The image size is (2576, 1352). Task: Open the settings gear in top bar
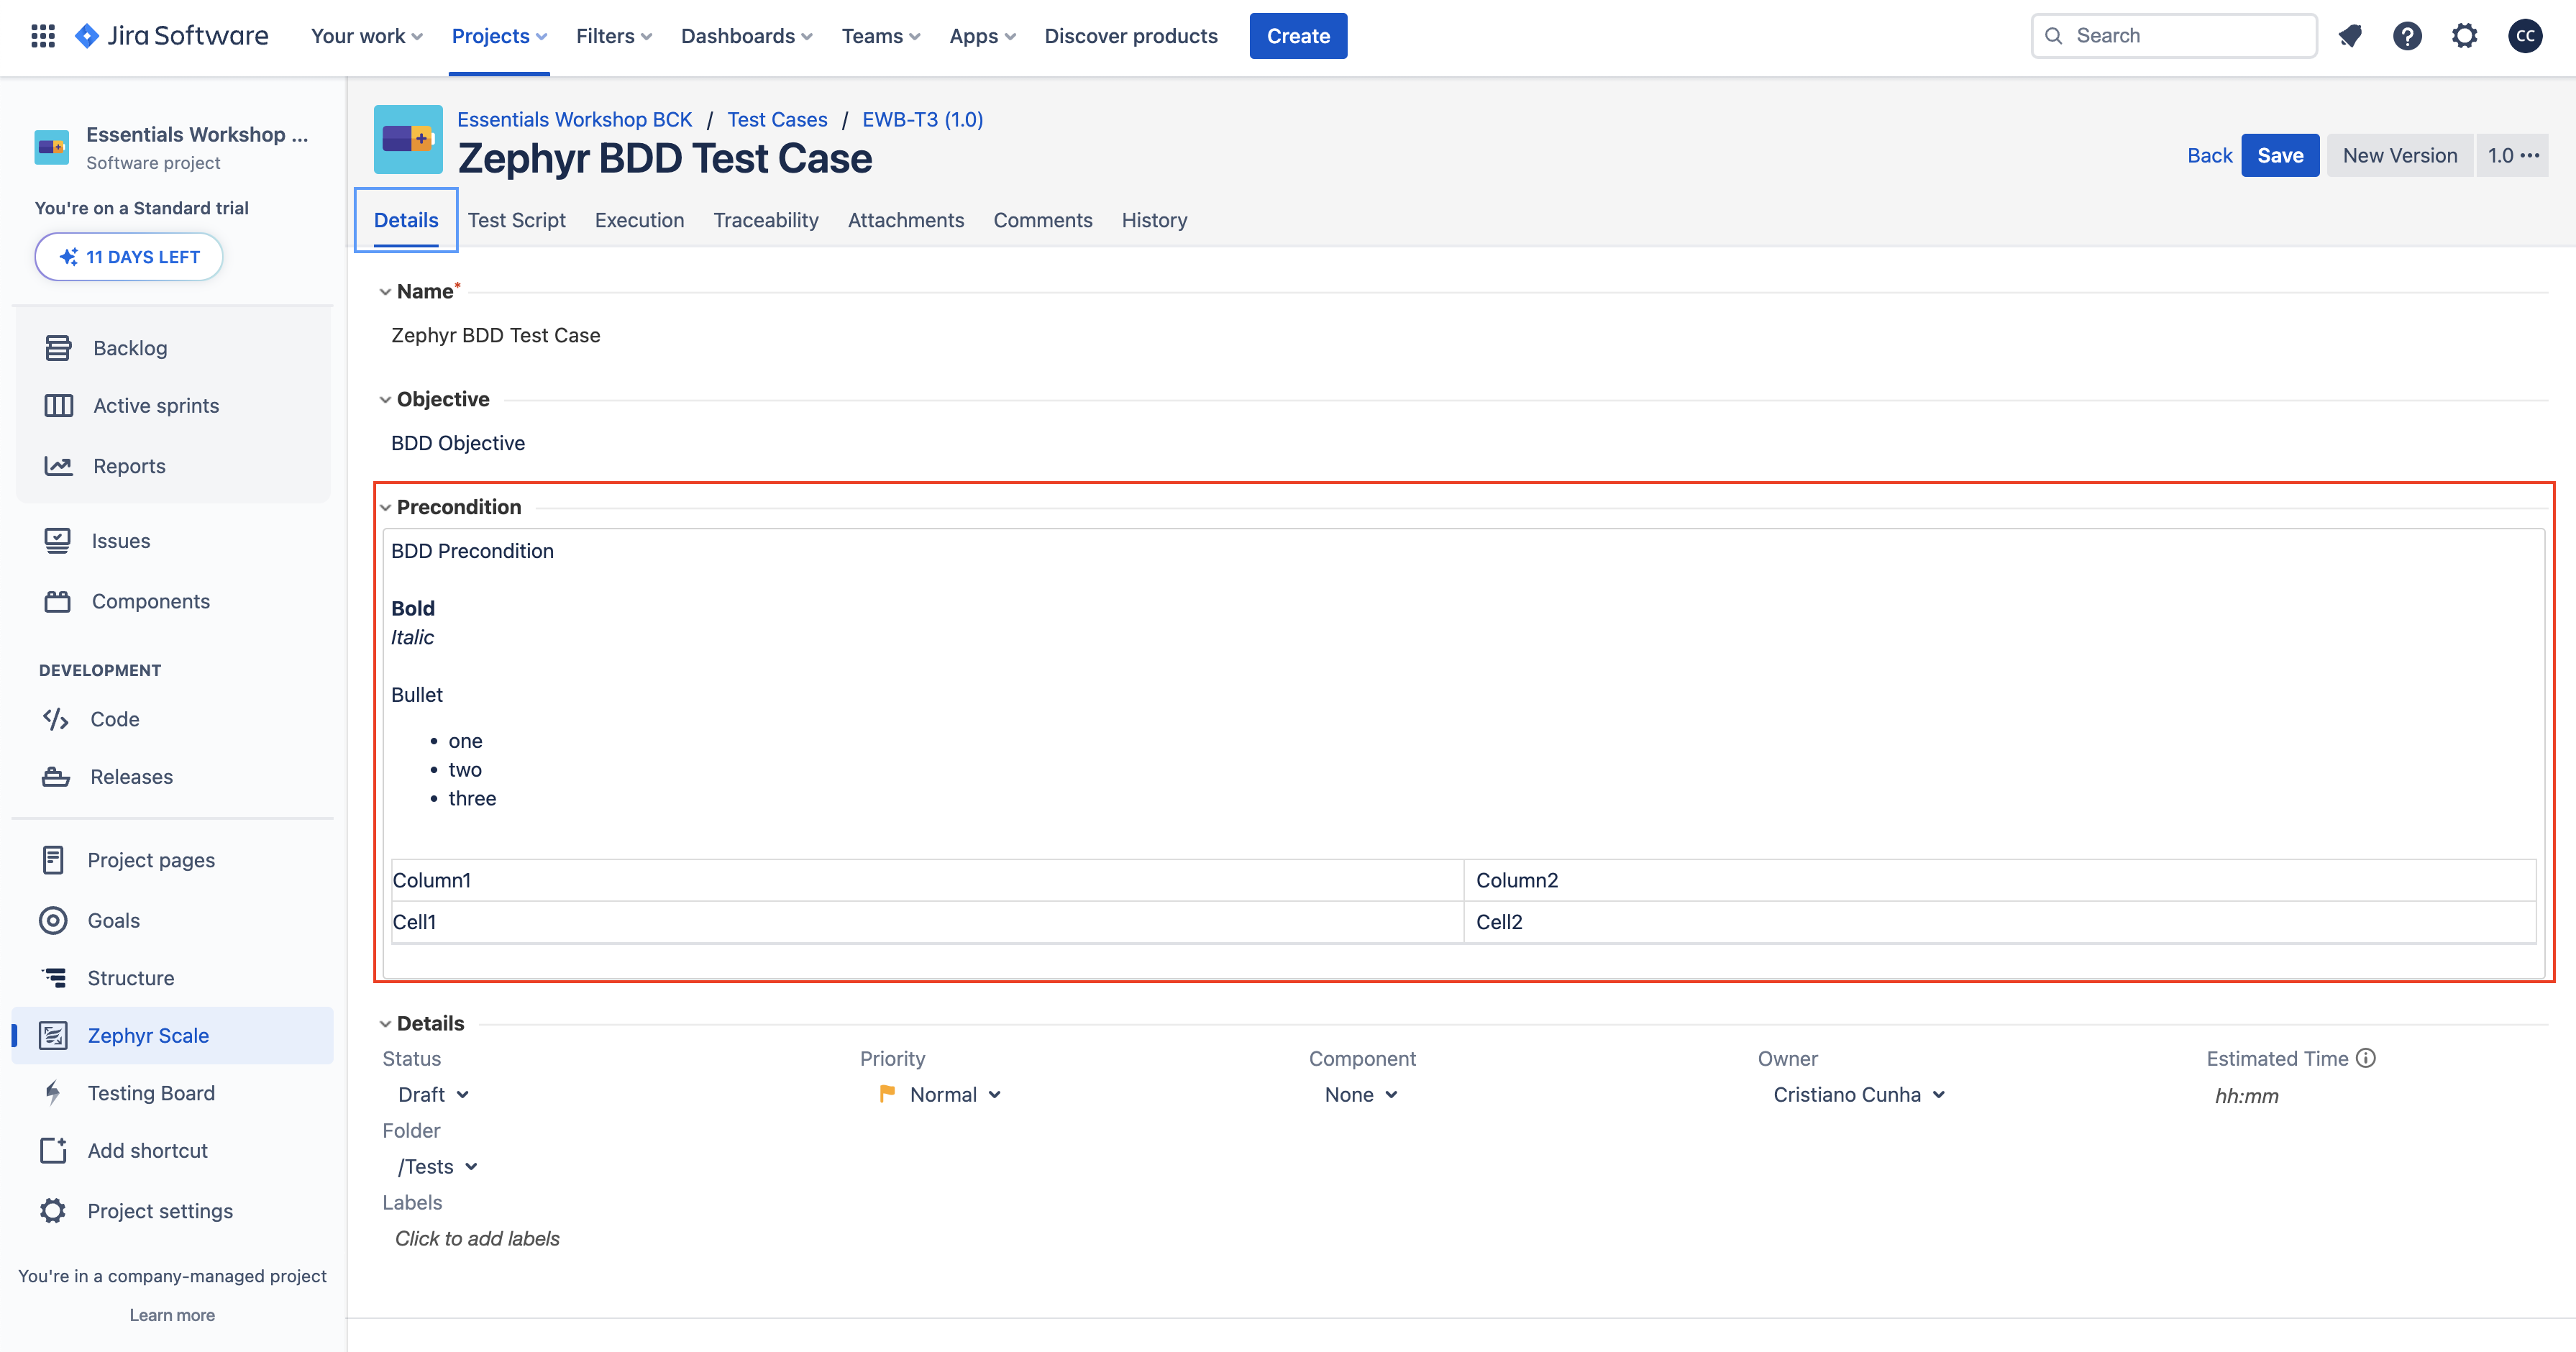point(2465,36)
